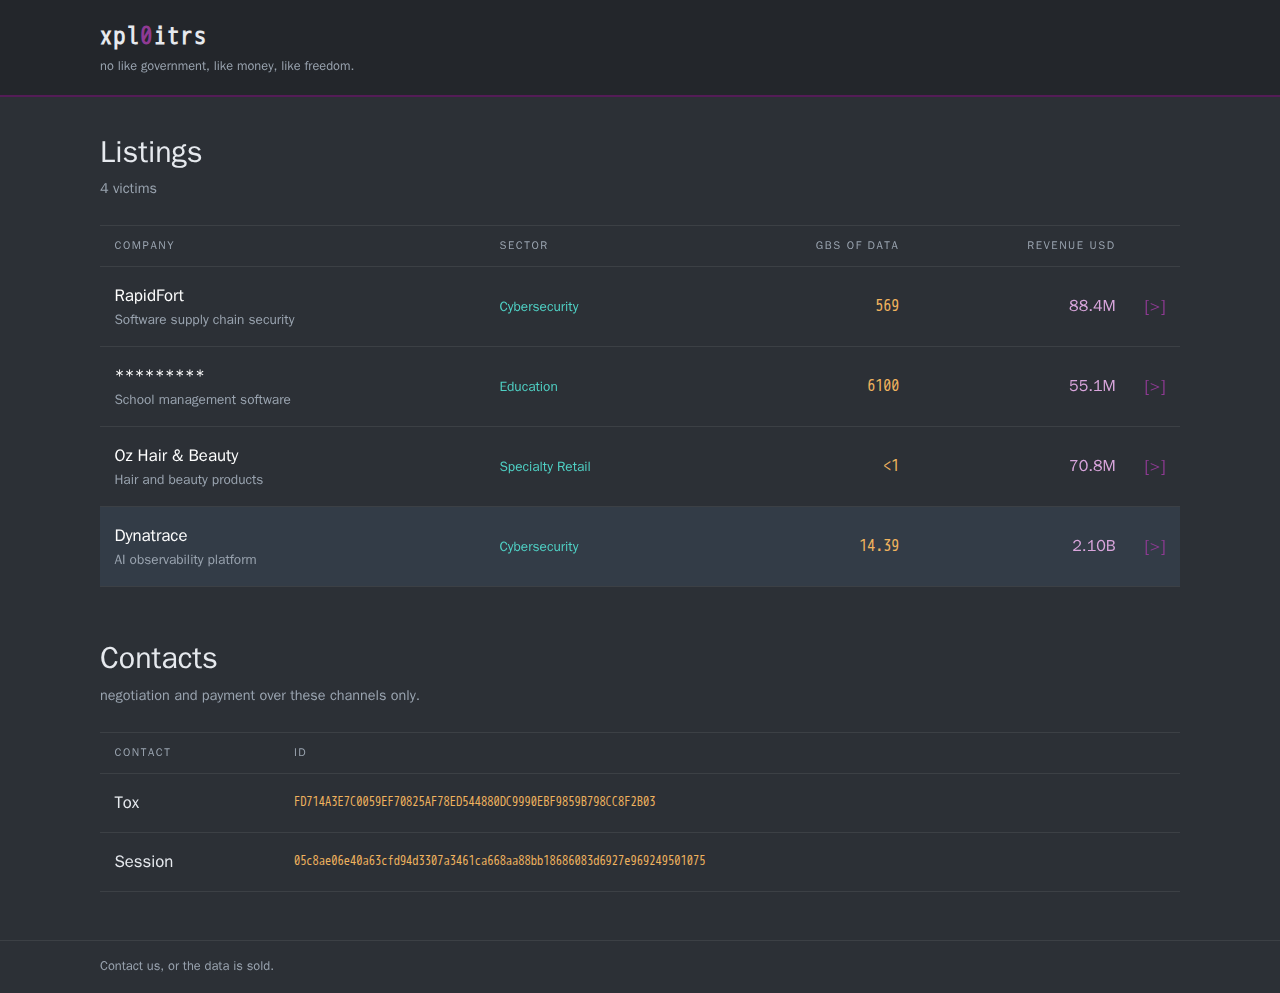Select the Dynatrace company name

151,535
